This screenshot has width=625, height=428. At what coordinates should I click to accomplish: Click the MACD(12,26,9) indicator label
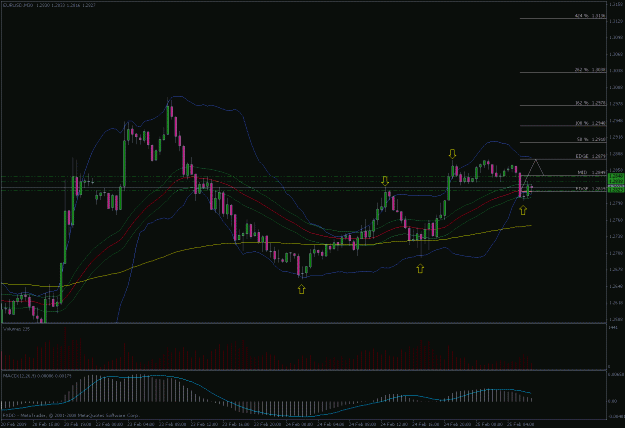(37, 375)
